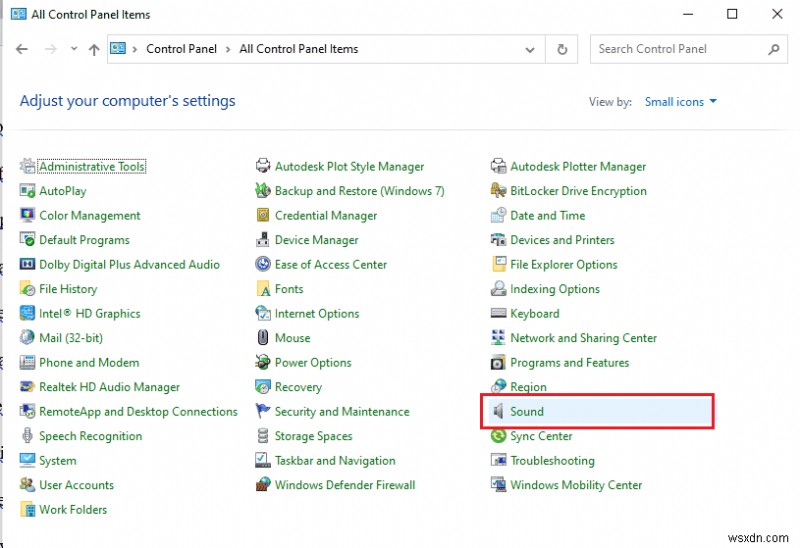800x548 pixels.
Task: Open the Programs and Features link
Action: pos(569,363)
